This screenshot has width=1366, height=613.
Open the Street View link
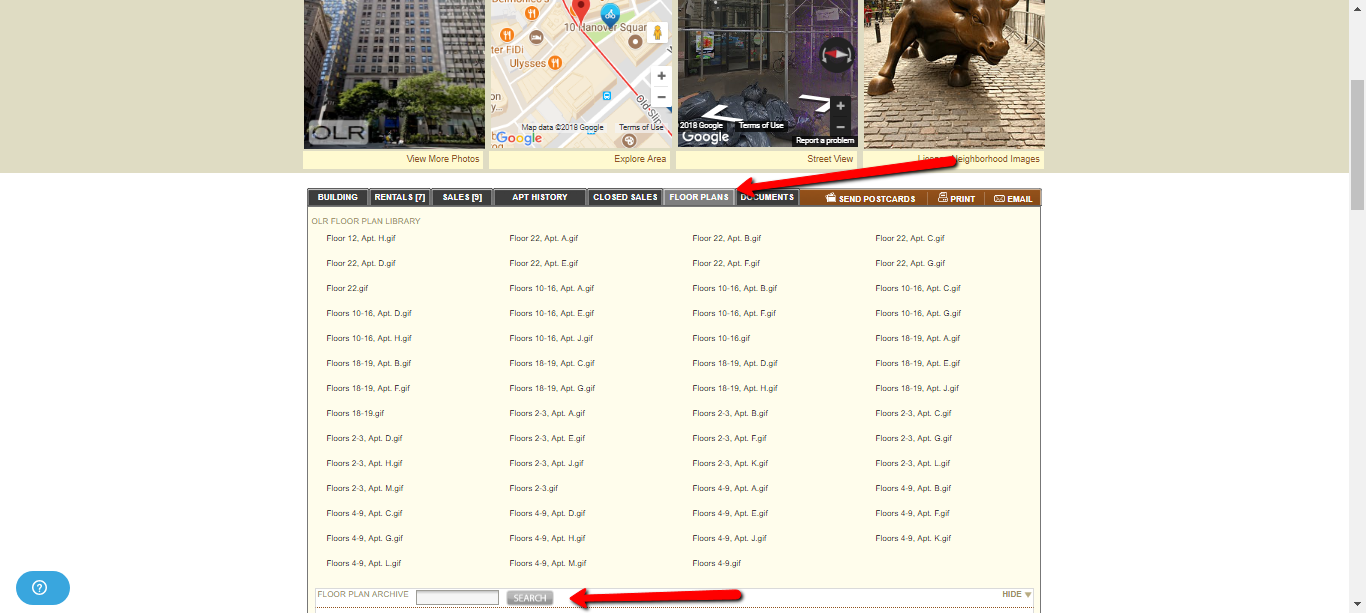tap(831, 159)
